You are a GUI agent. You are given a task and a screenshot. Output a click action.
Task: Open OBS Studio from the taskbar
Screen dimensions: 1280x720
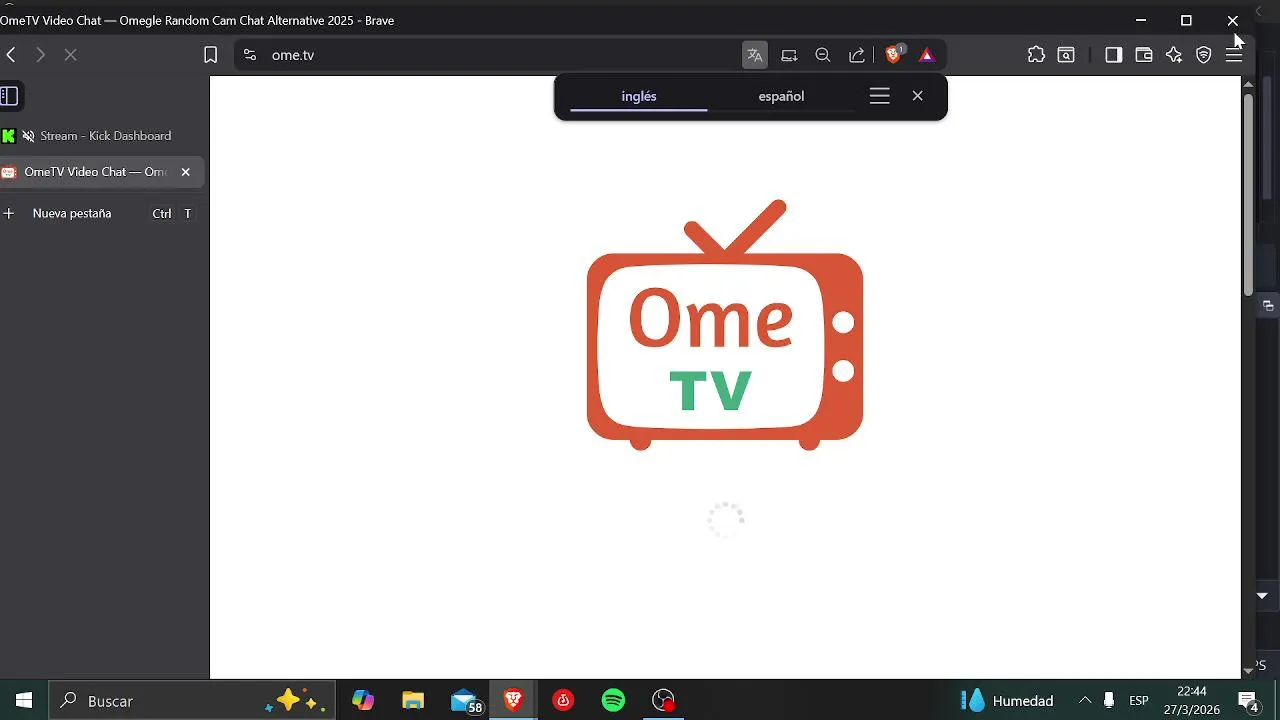(663, 700)
